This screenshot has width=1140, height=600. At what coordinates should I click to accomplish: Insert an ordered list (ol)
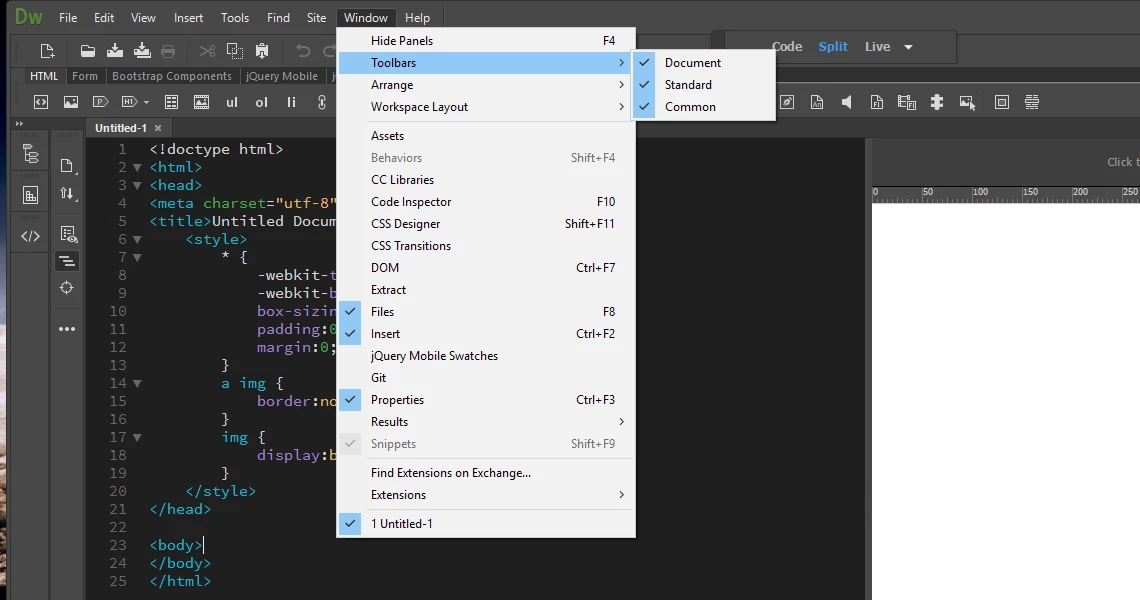[262, 103]
